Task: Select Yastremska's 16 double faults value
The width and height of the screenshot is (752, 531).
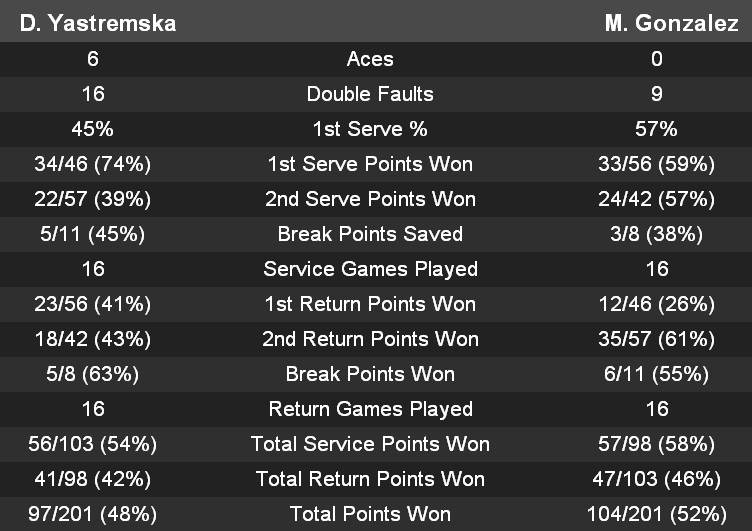Action: pos(93,94)
